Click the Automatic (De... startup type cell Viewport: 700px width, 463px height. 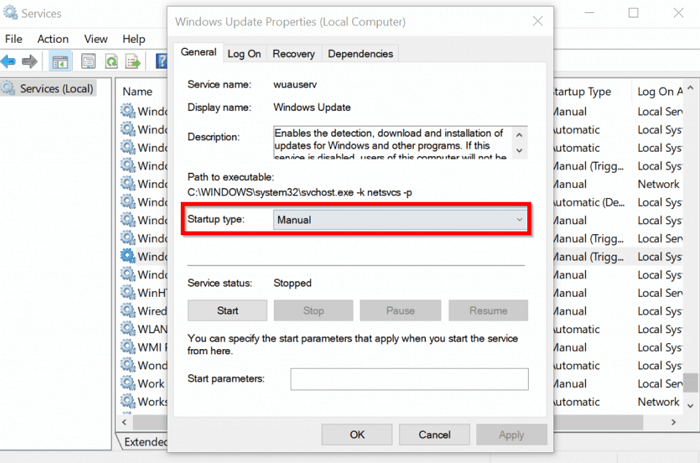pos(589,202)
